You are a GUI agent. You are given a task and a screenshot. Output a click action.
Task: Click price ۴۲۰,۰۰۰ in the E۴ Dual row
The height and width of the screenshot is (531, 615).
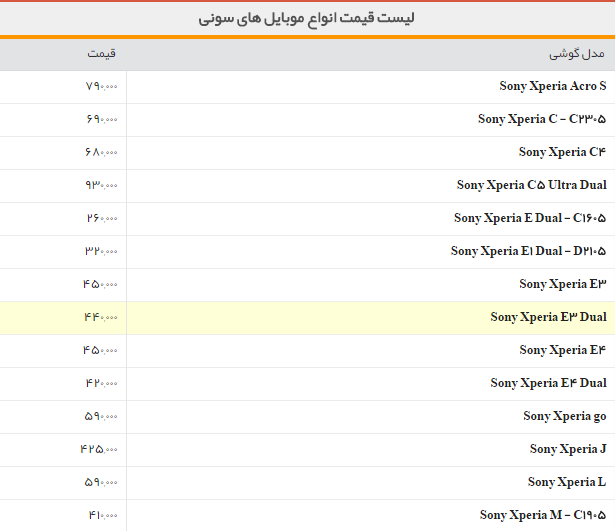point(102,383)
